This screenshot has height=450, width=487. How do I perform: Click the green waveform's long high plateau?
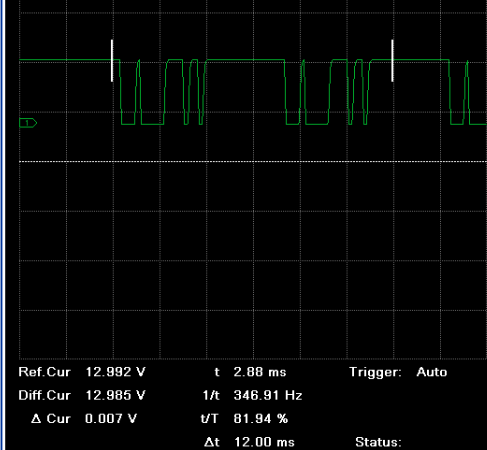click(245, 60)
